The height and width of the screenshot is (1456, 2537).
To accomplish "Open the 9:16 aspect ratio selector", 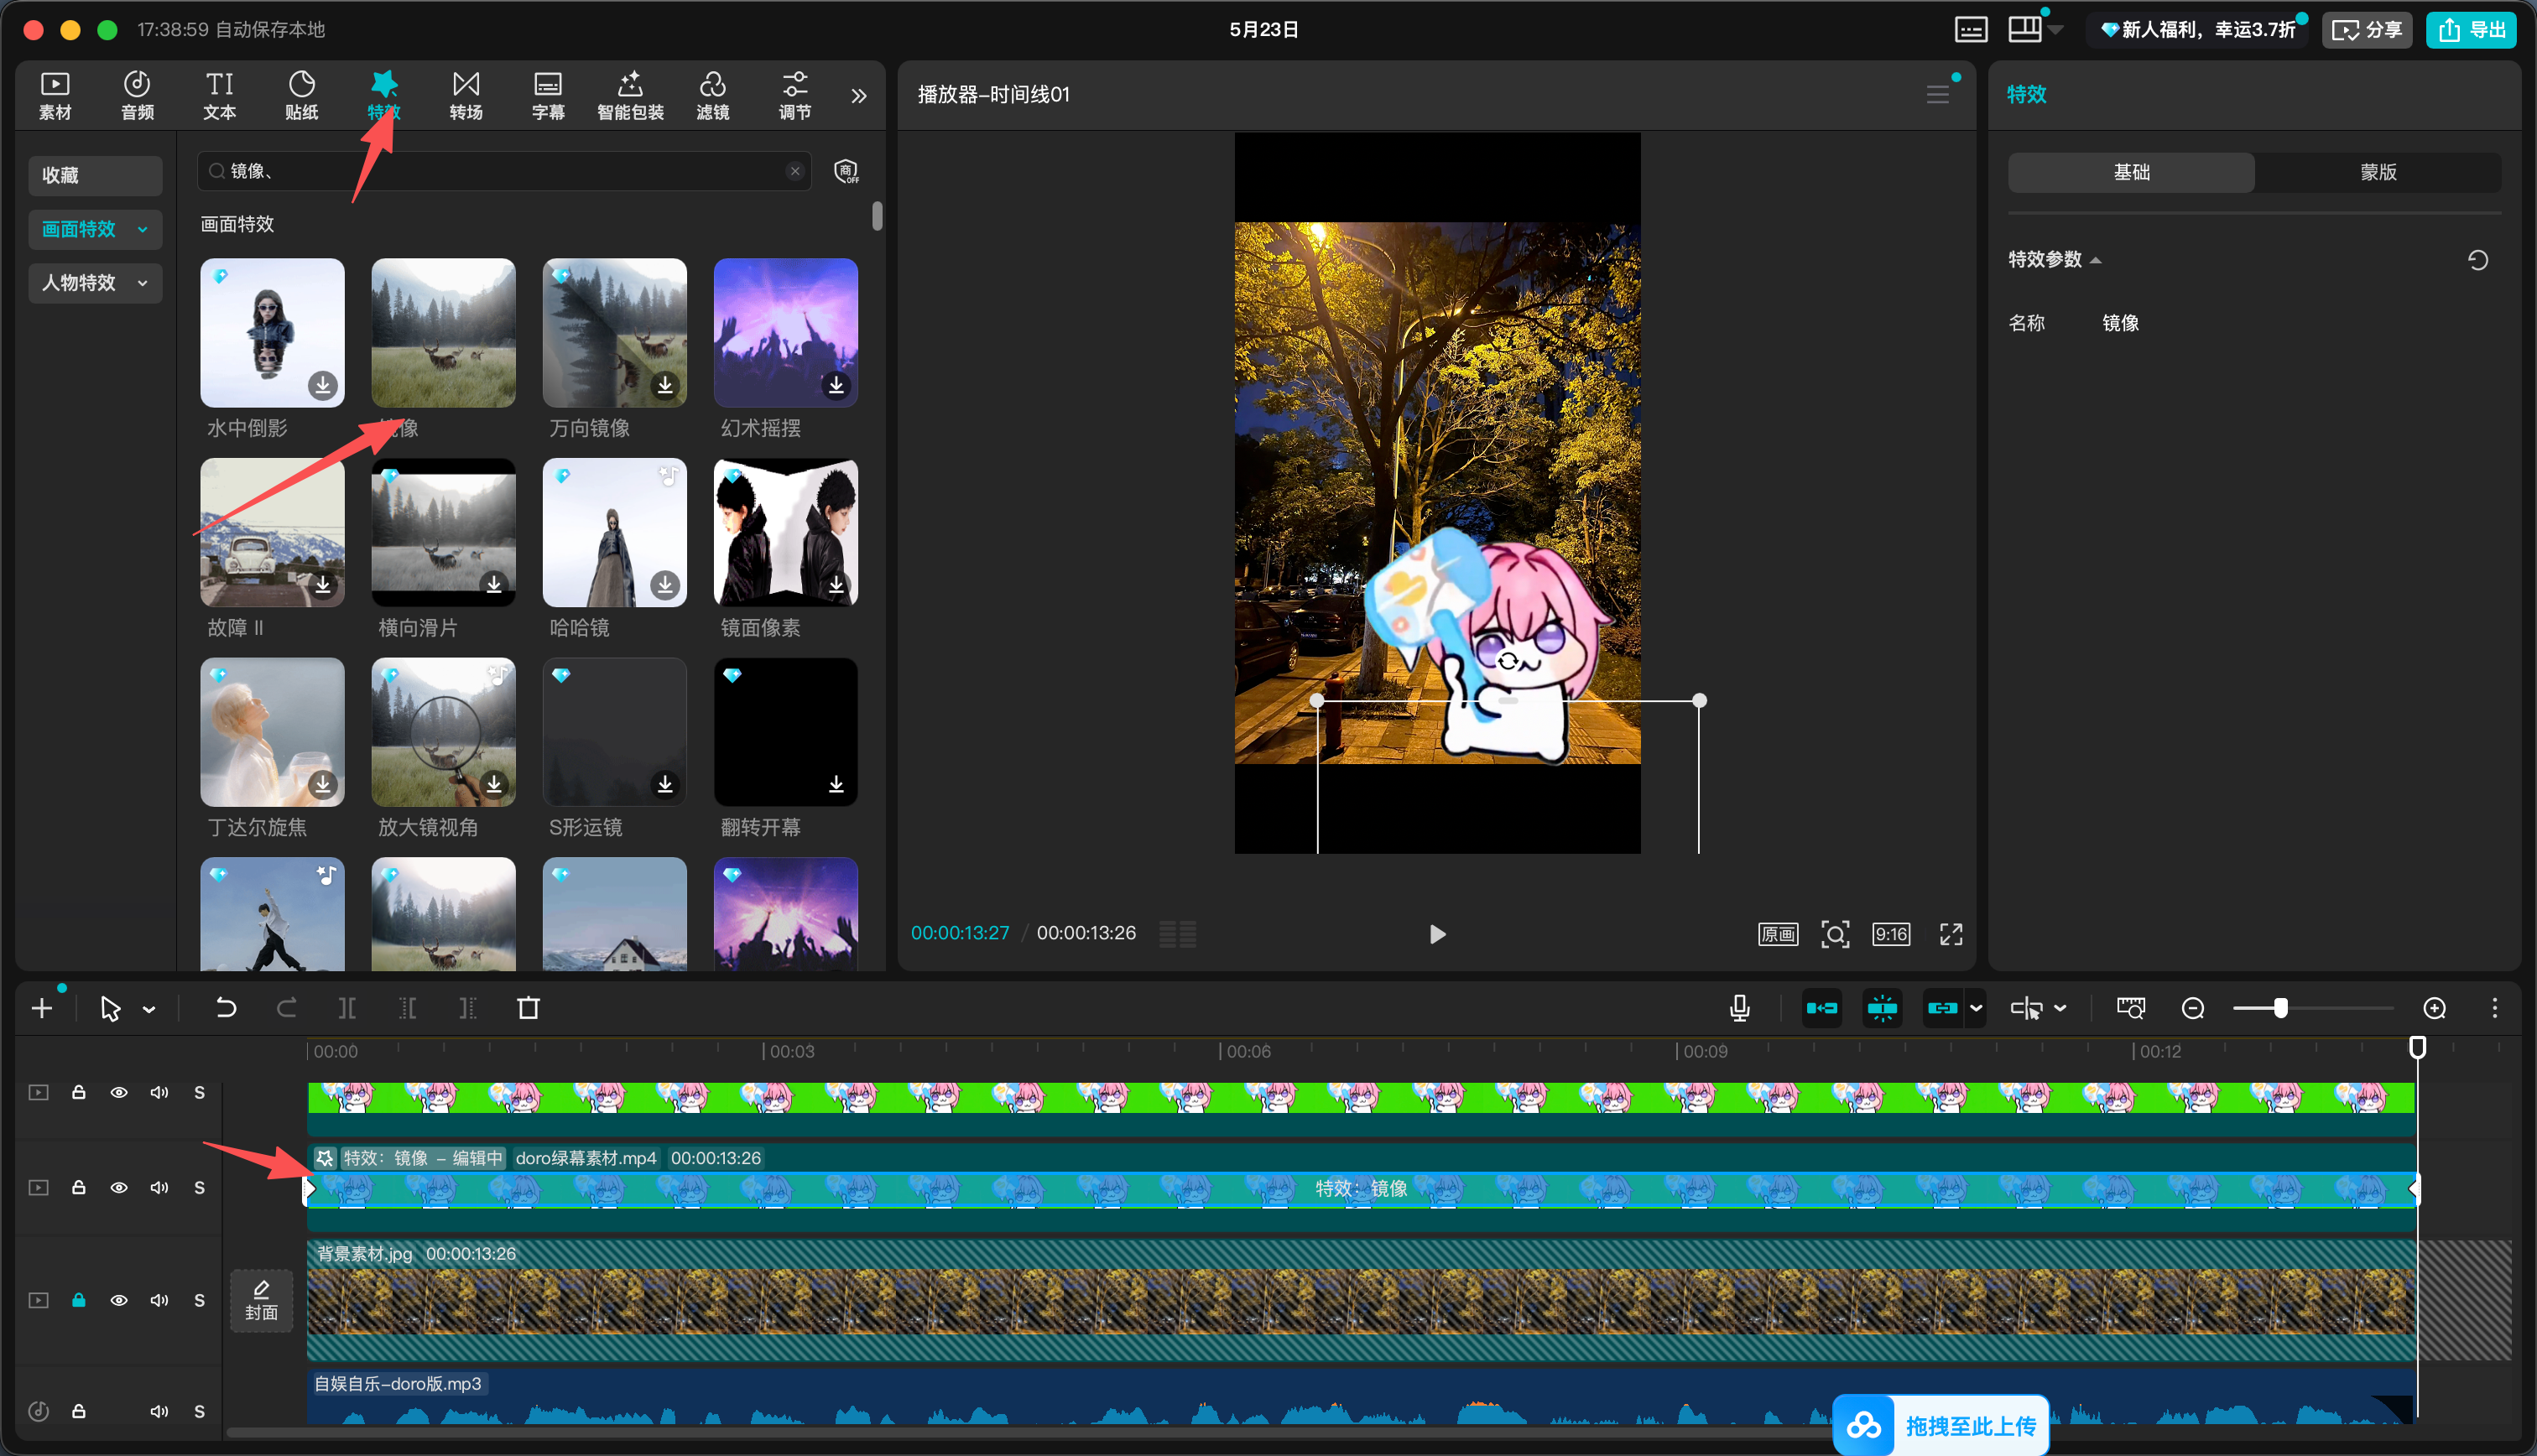I will [1890, 934].
